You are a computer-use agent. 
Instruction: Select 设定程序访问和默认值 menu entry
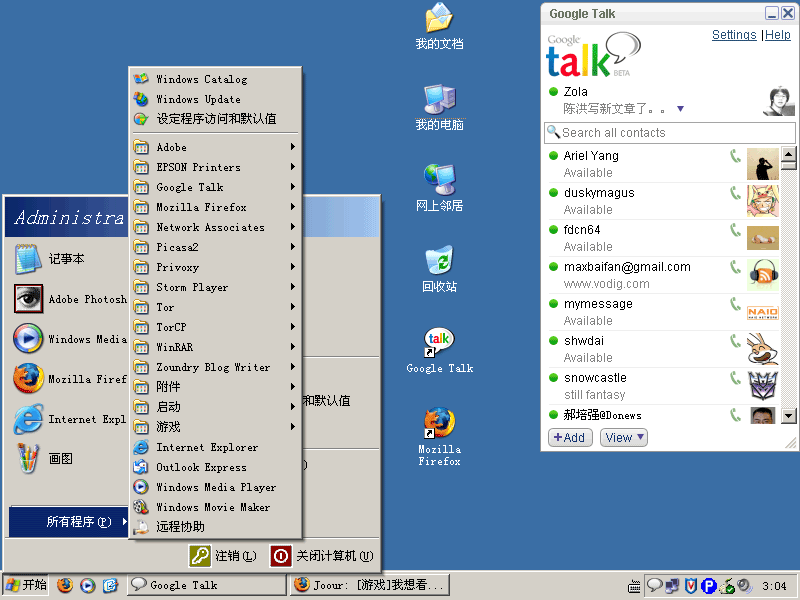coord(214,119)
